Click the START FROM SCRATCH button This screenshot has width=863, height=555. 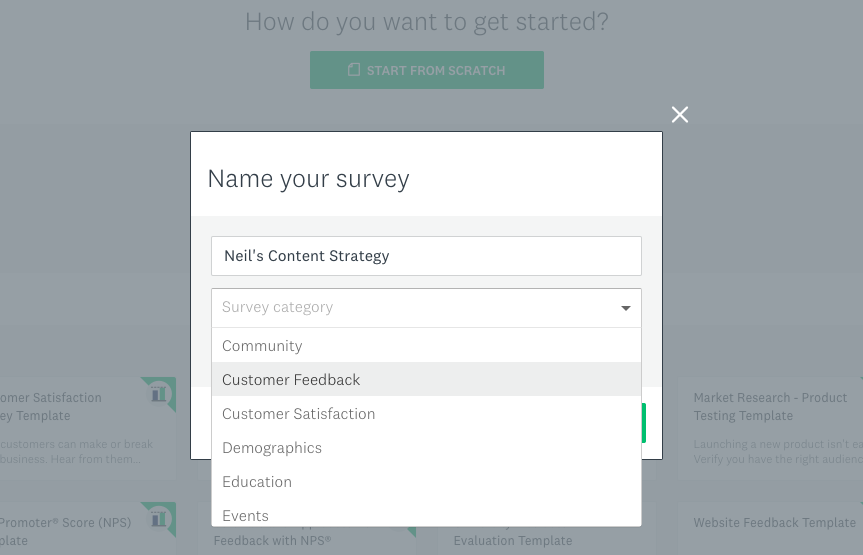[427, 70]
